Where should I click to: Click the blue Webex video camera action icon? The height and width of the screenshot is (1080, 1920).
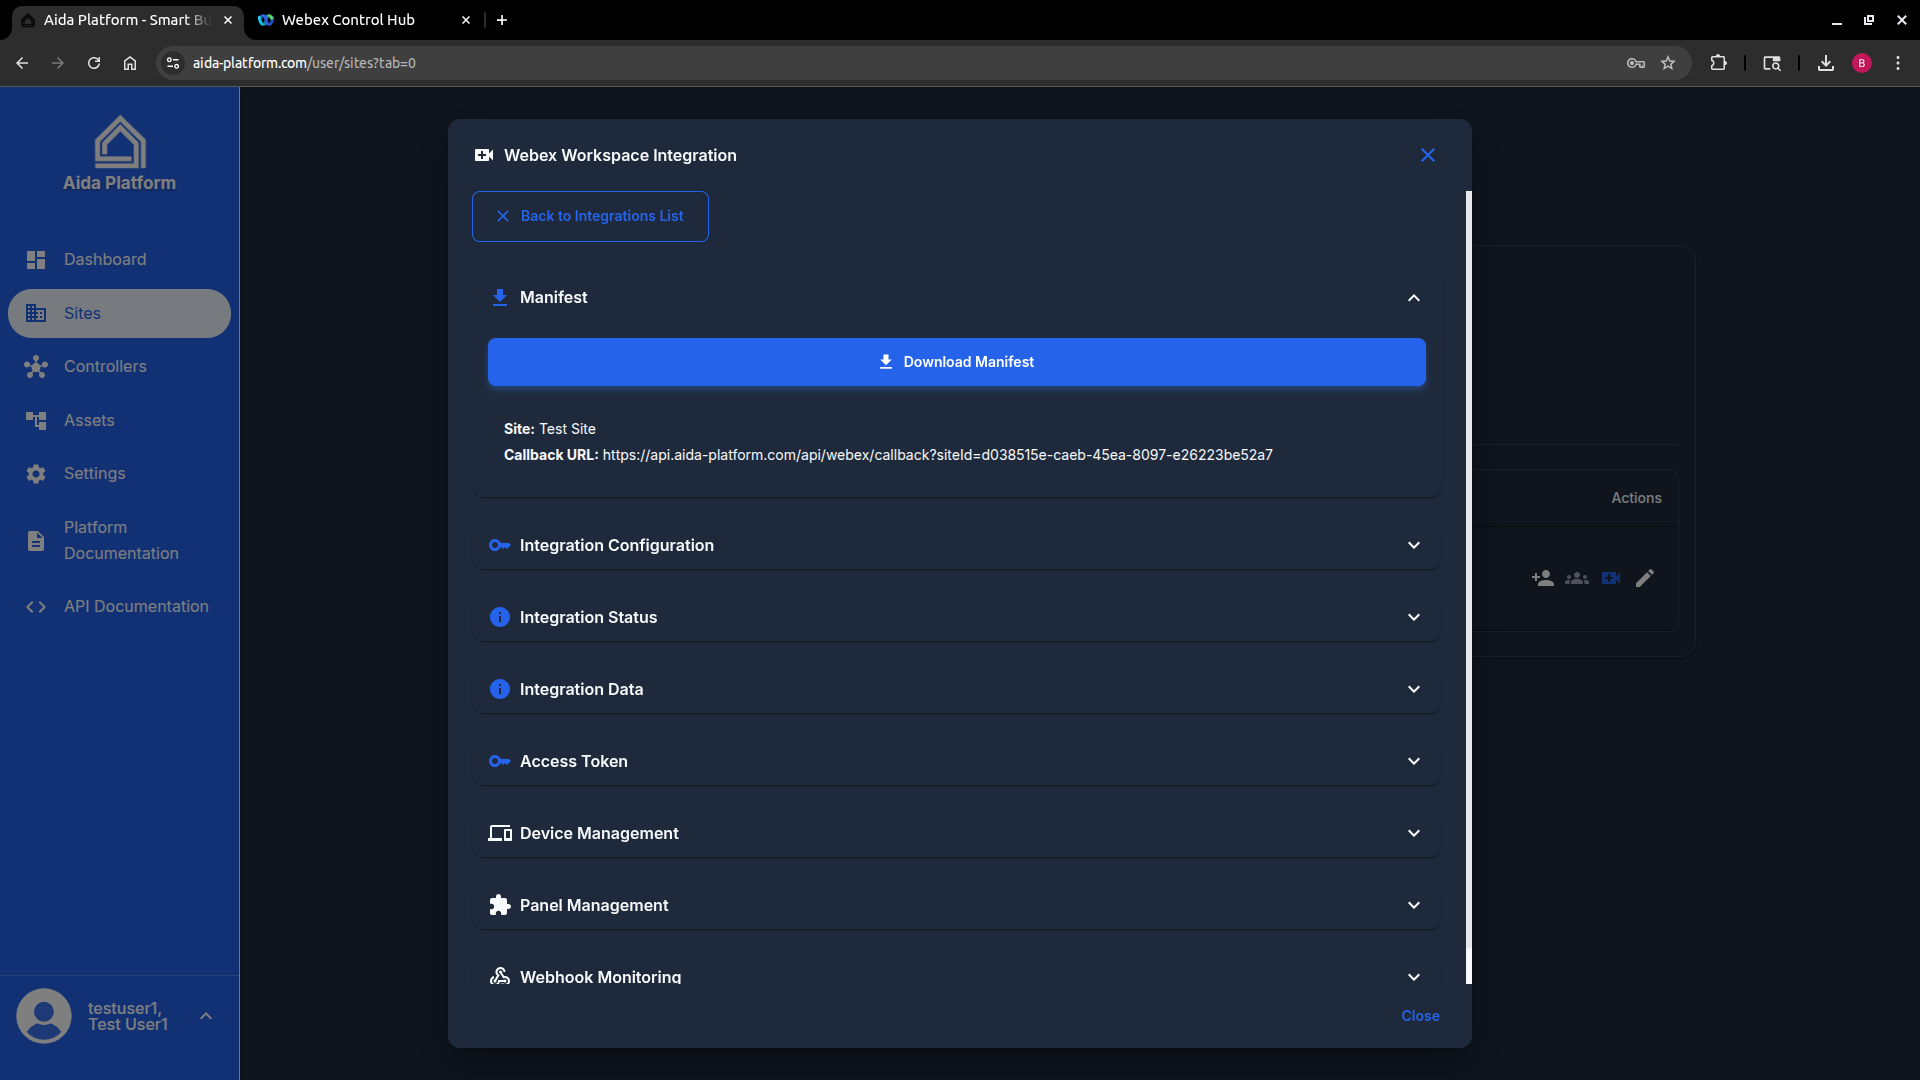click(x=1610, y=578)
